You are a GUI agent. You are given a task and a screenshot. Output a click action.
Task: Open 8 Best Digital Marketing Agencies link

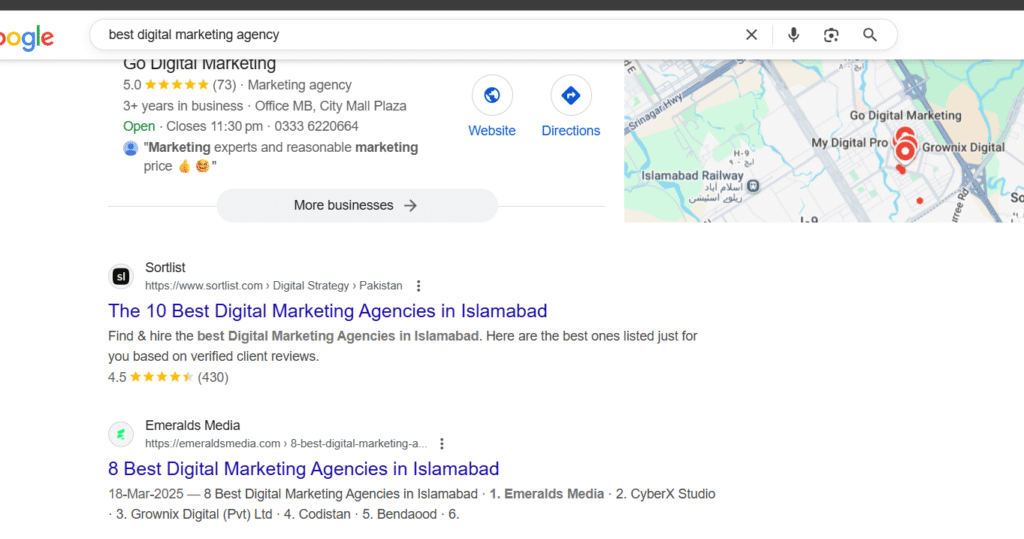point(304,469)
